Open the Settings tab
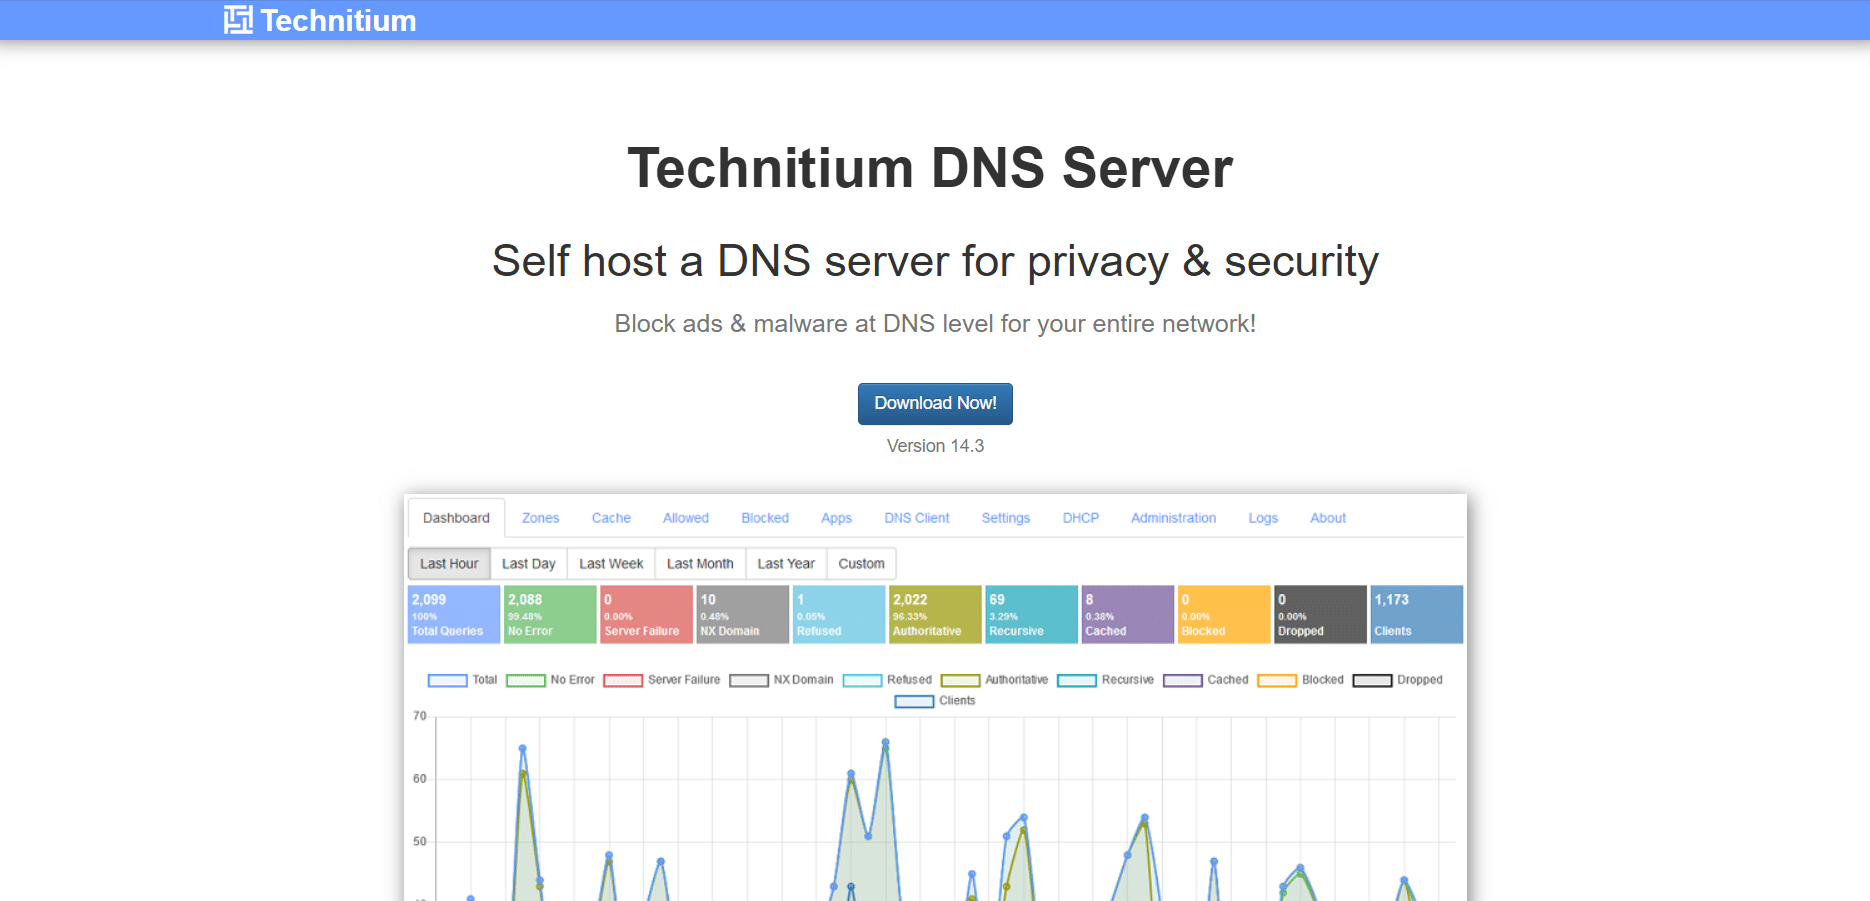The width and height of the screenshot is (1870, 901). [x=1006, y=518]
